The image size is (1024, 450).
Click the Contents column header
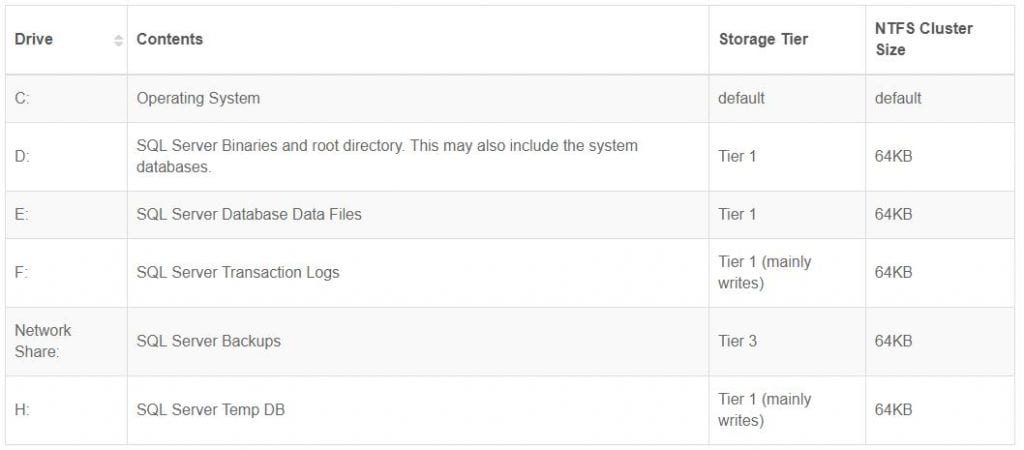click(170, 39)
